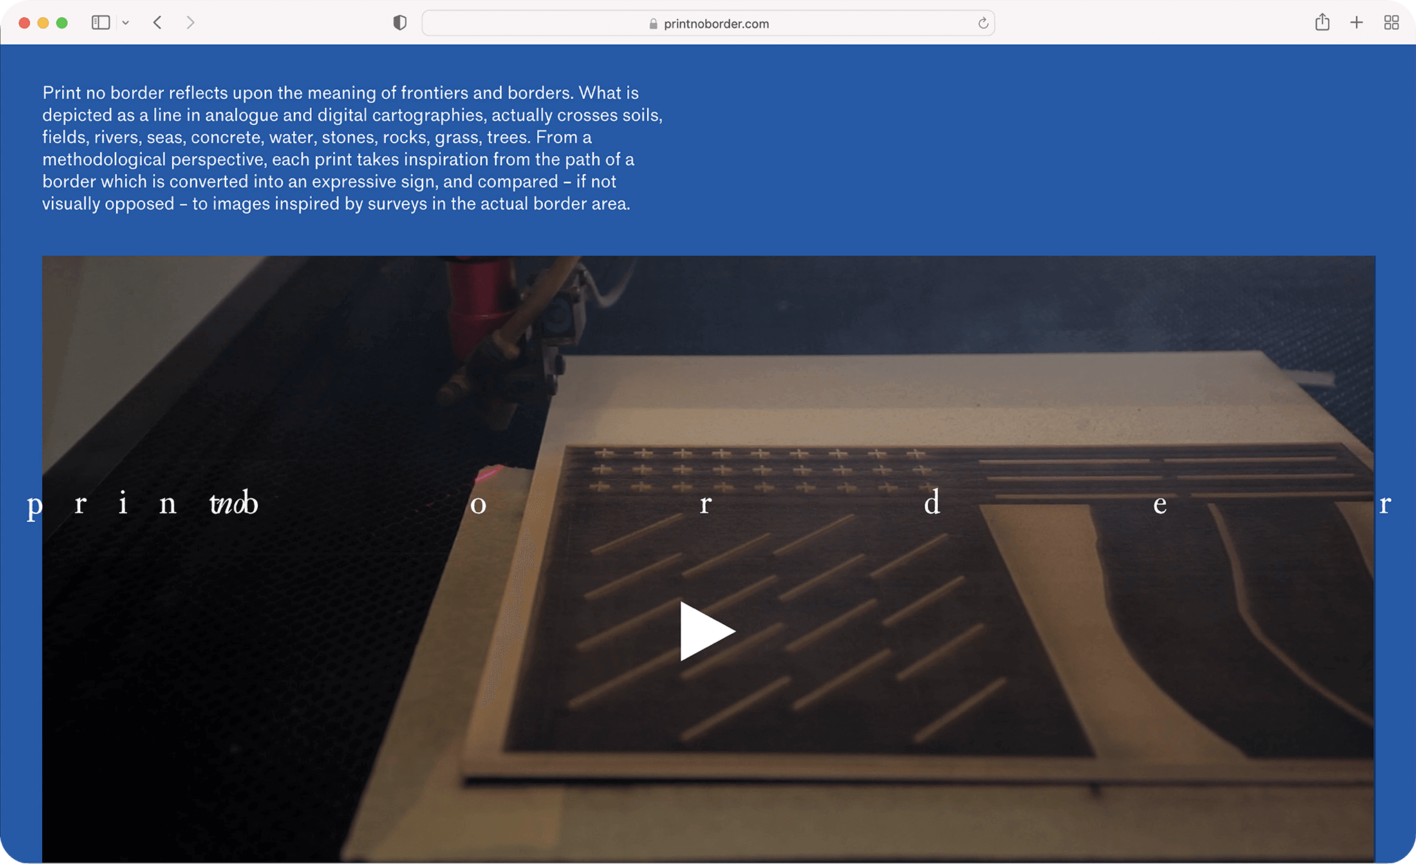1416x864 pixels.
Task: Click the letter "e" in the title
Action: [1159, 505]
